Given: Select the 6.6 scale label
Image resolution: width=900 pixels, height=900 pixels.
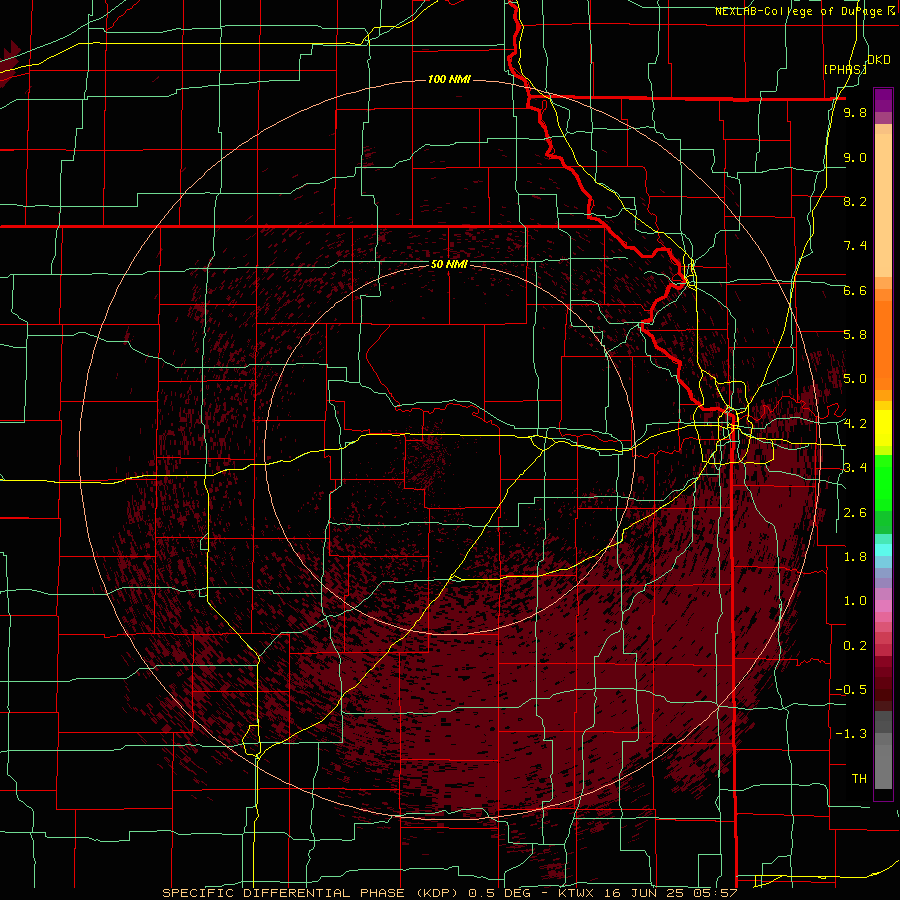Looking at the screenshot, I should tap(855, 290).
